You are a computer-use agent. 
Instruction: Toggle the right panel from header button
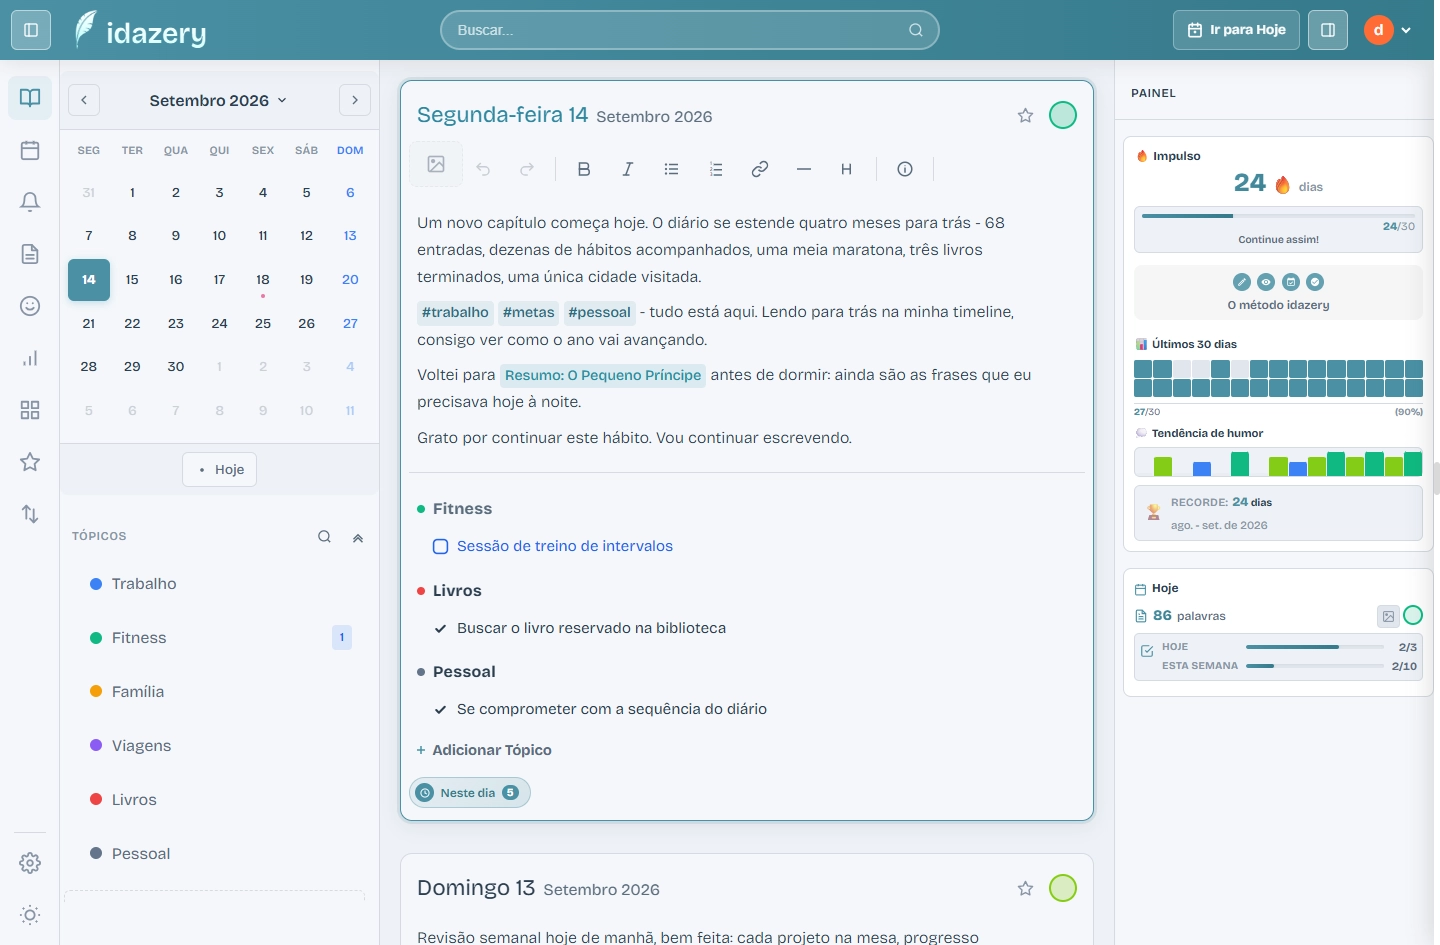[1328, 30]
